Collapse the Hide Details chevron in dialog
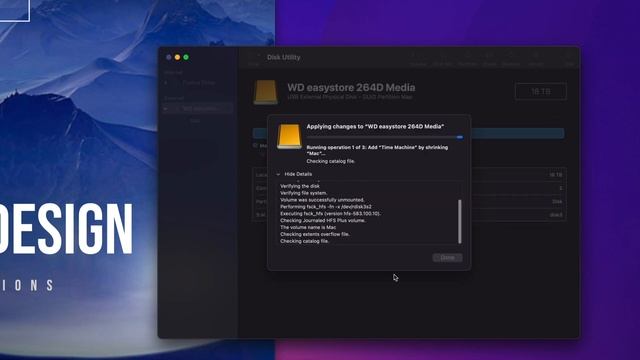Viewport: 640px width, 360px height. [x=278, y=174]
